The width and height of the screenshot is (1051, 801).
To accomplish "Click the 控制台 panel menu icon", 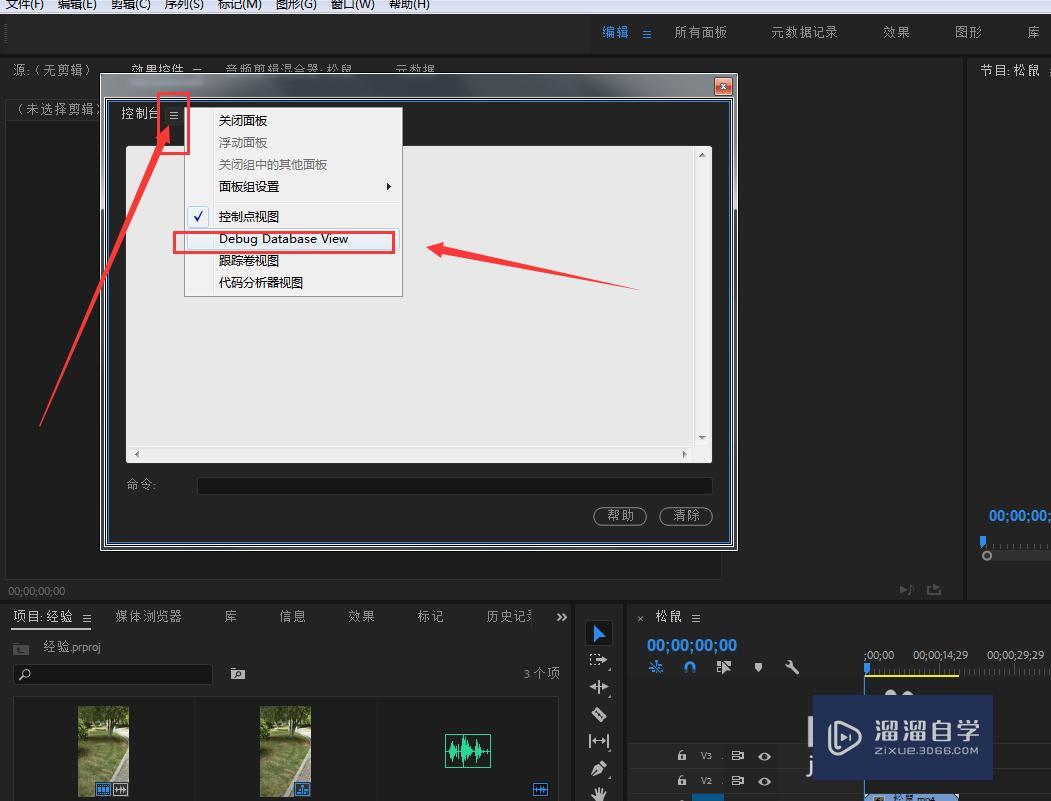I will (x=174, y=115).
